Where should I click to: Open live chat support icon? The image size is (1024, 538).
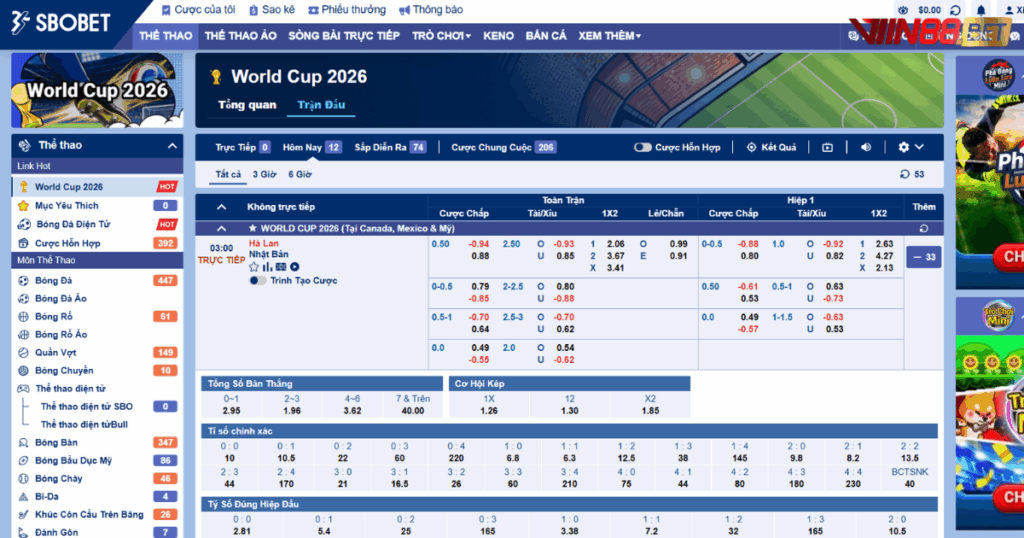1015,37
